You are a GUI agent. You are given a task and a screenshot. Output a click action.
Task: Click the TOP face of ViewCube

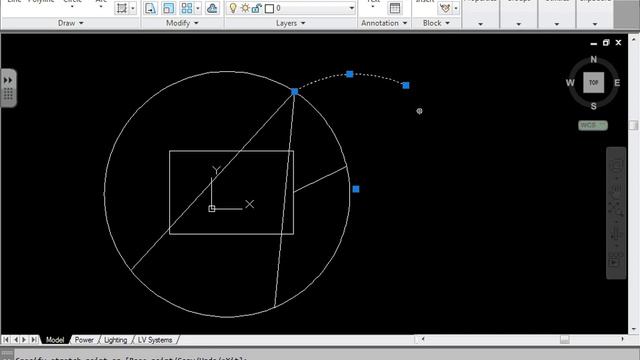click(593, 82)
